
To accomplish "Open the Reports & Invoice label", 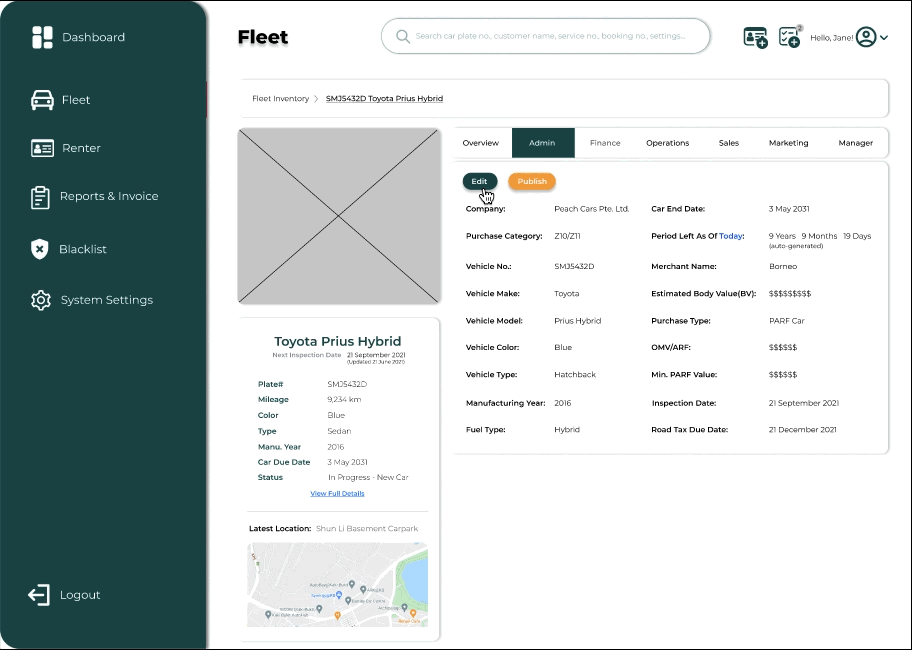I will click(109, 197).
